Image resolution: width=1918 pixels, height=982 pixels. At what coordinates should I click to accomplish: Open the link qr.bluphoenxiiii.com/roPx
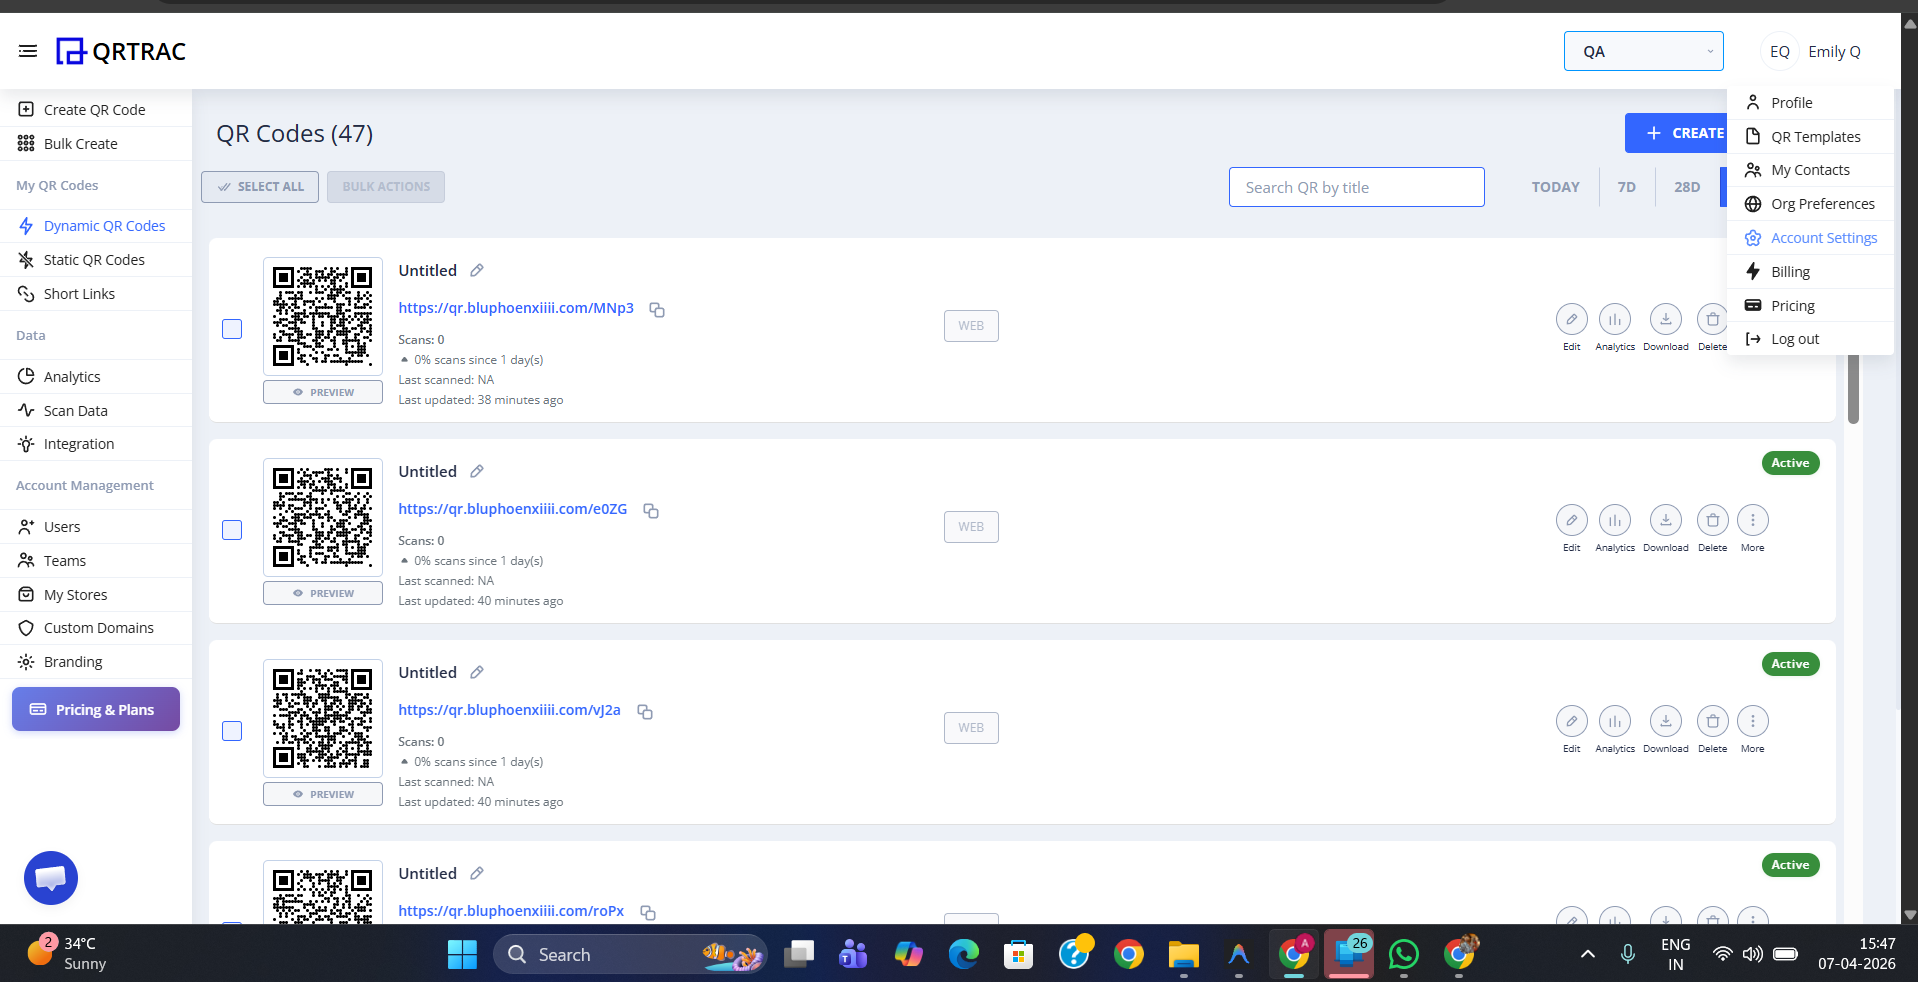coord(510,911)
